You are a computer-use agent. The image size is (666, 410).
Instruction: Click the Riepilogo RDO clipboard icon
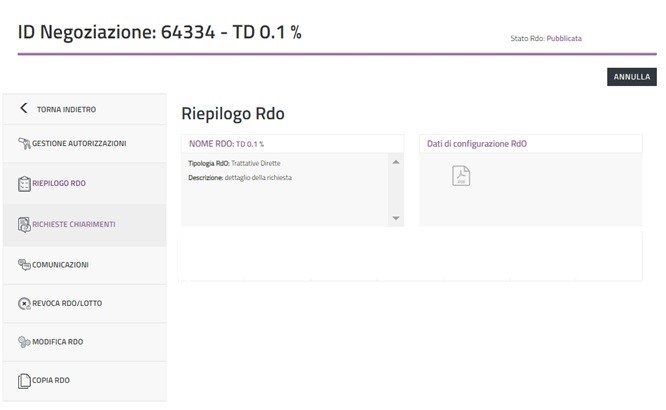click(x=24, y=184)
